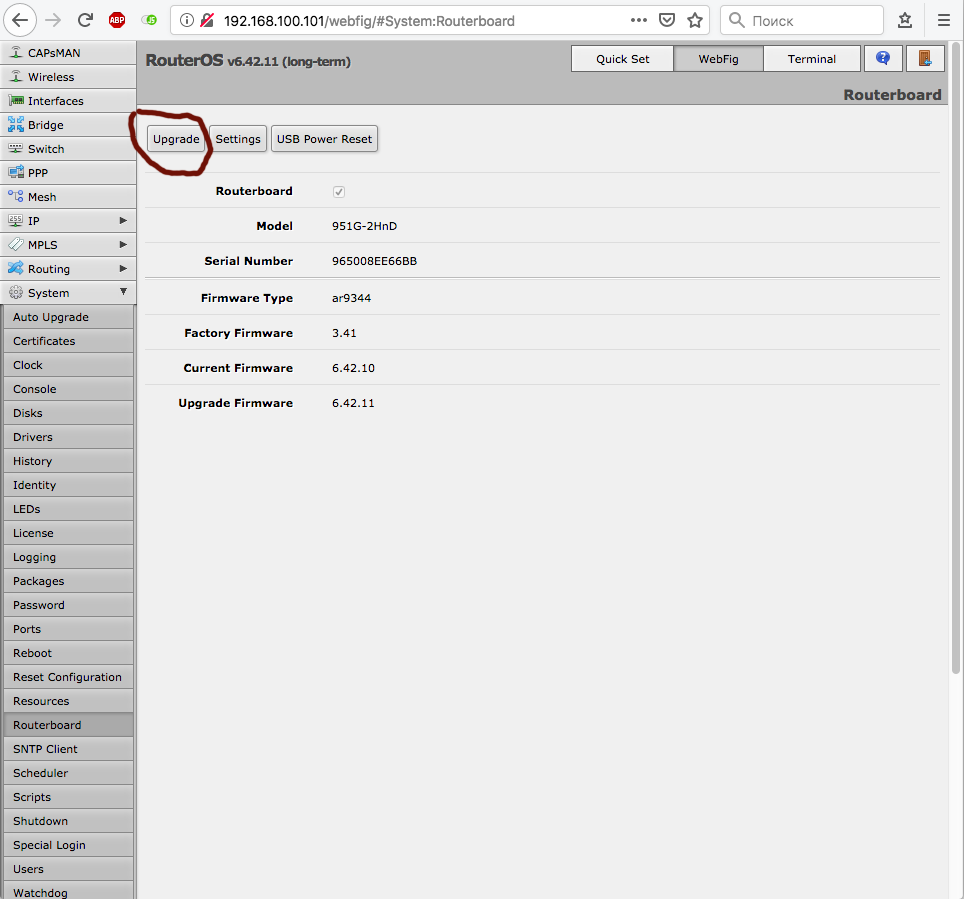The width and height of the screenshot is (964, 899).
Task: Open the SNTP Client menu item
Action: point(68,749)
